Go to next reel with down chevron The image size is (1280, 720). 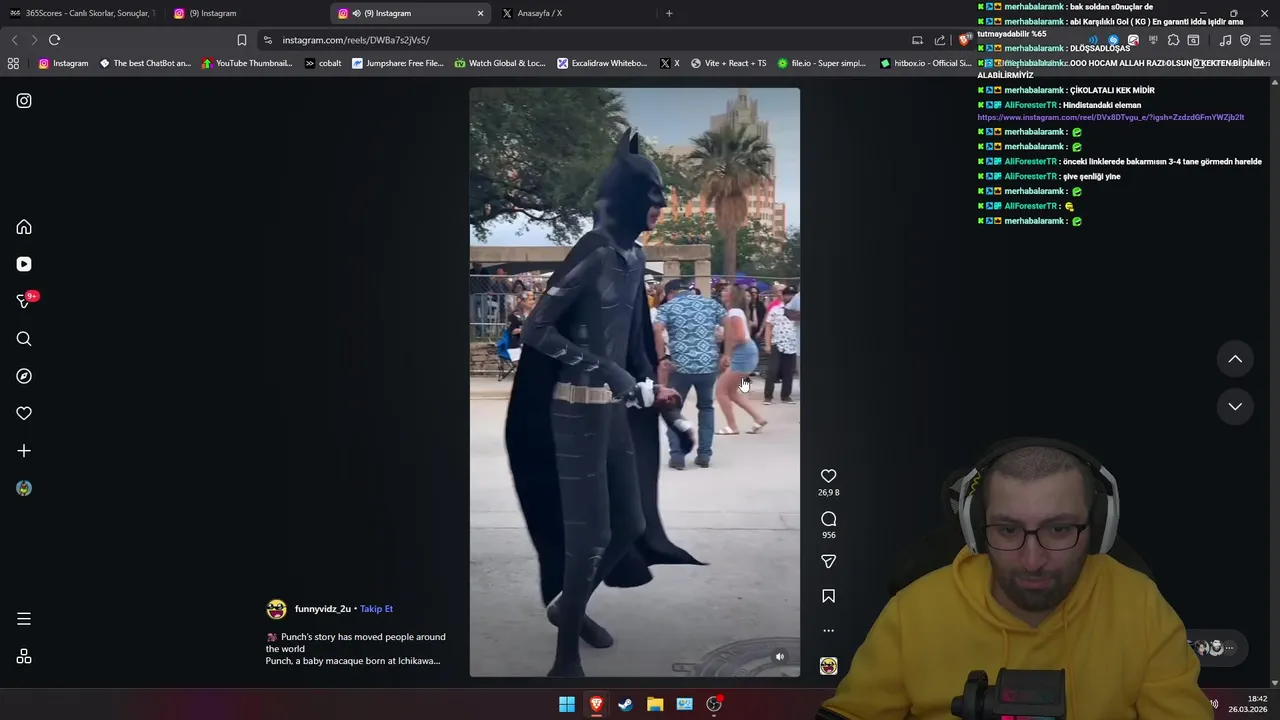point(1235,406)
